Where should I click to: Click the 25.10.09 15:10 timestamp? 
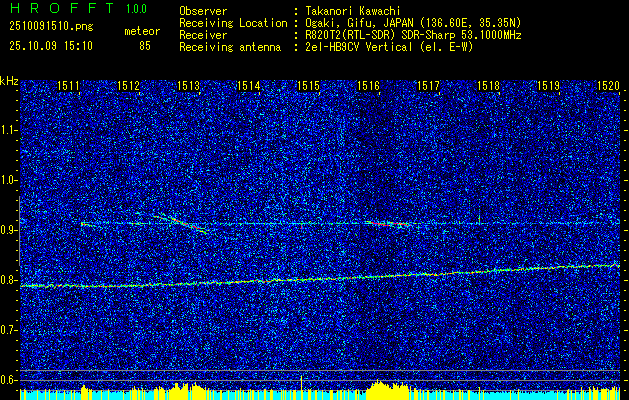click(50, 46)
